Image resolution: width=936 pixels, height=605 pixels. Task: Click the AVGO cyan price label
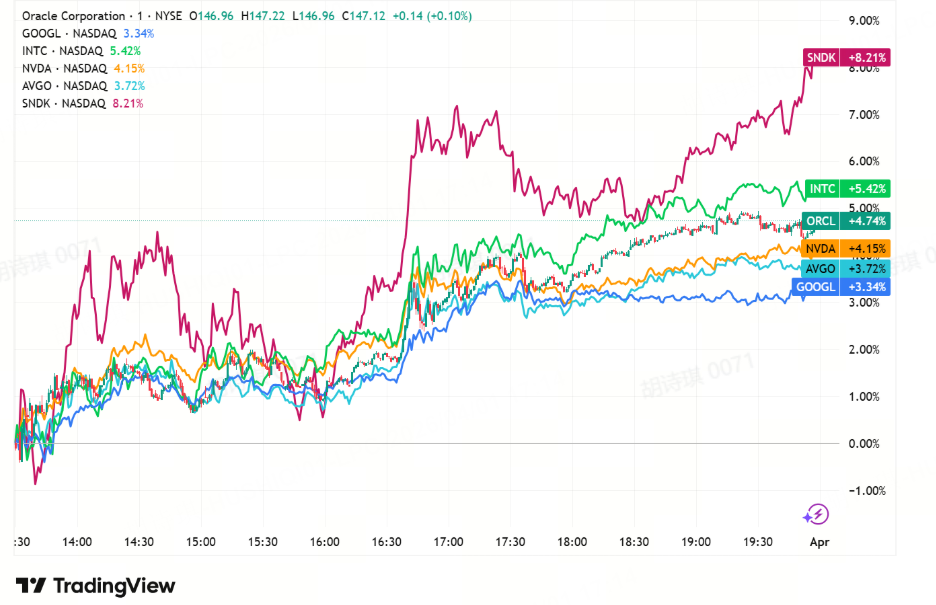coord(846,268)
